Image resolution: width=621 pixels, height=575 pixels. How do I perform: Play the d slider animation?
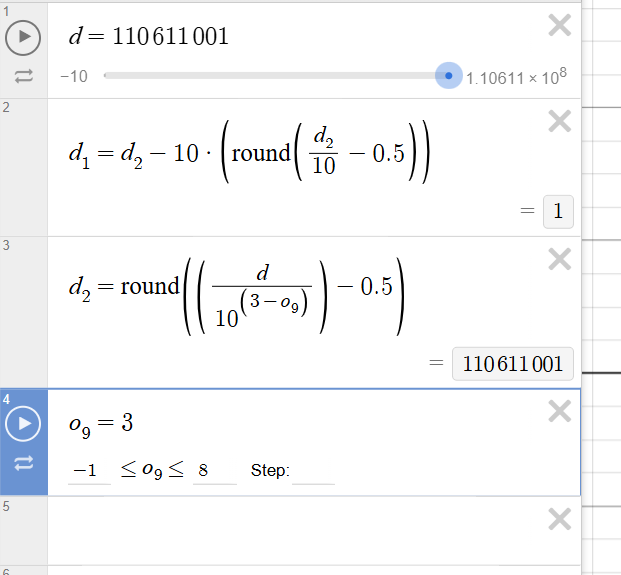click(x=23, y=38)
